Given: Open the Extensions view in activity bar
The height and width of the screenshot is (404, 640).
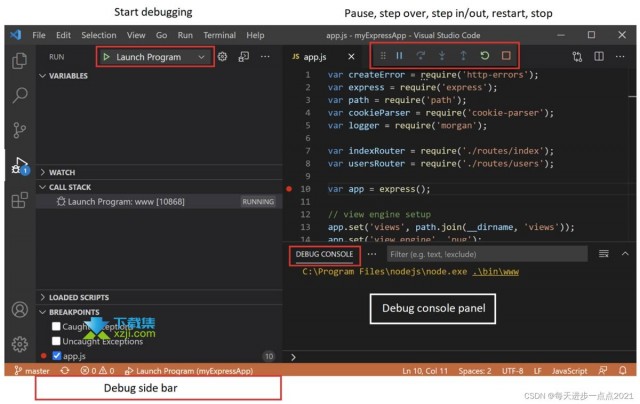Looking at the screenshot, I should [x=20, y=200].
